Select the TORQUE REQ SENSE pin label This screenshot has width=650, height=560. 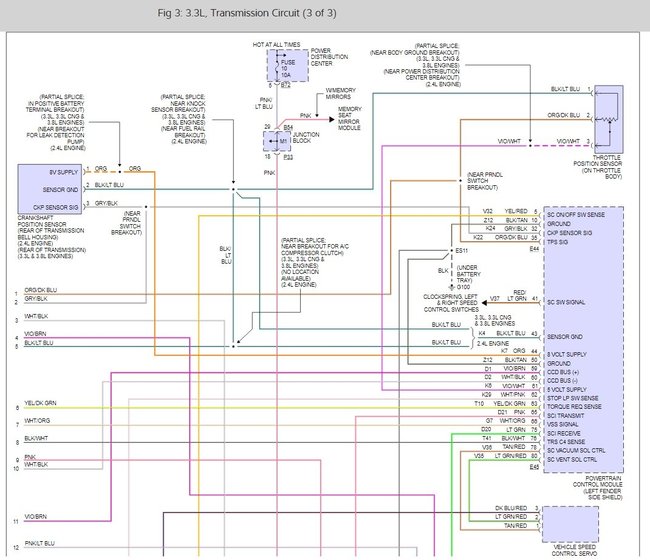(574, 407)
